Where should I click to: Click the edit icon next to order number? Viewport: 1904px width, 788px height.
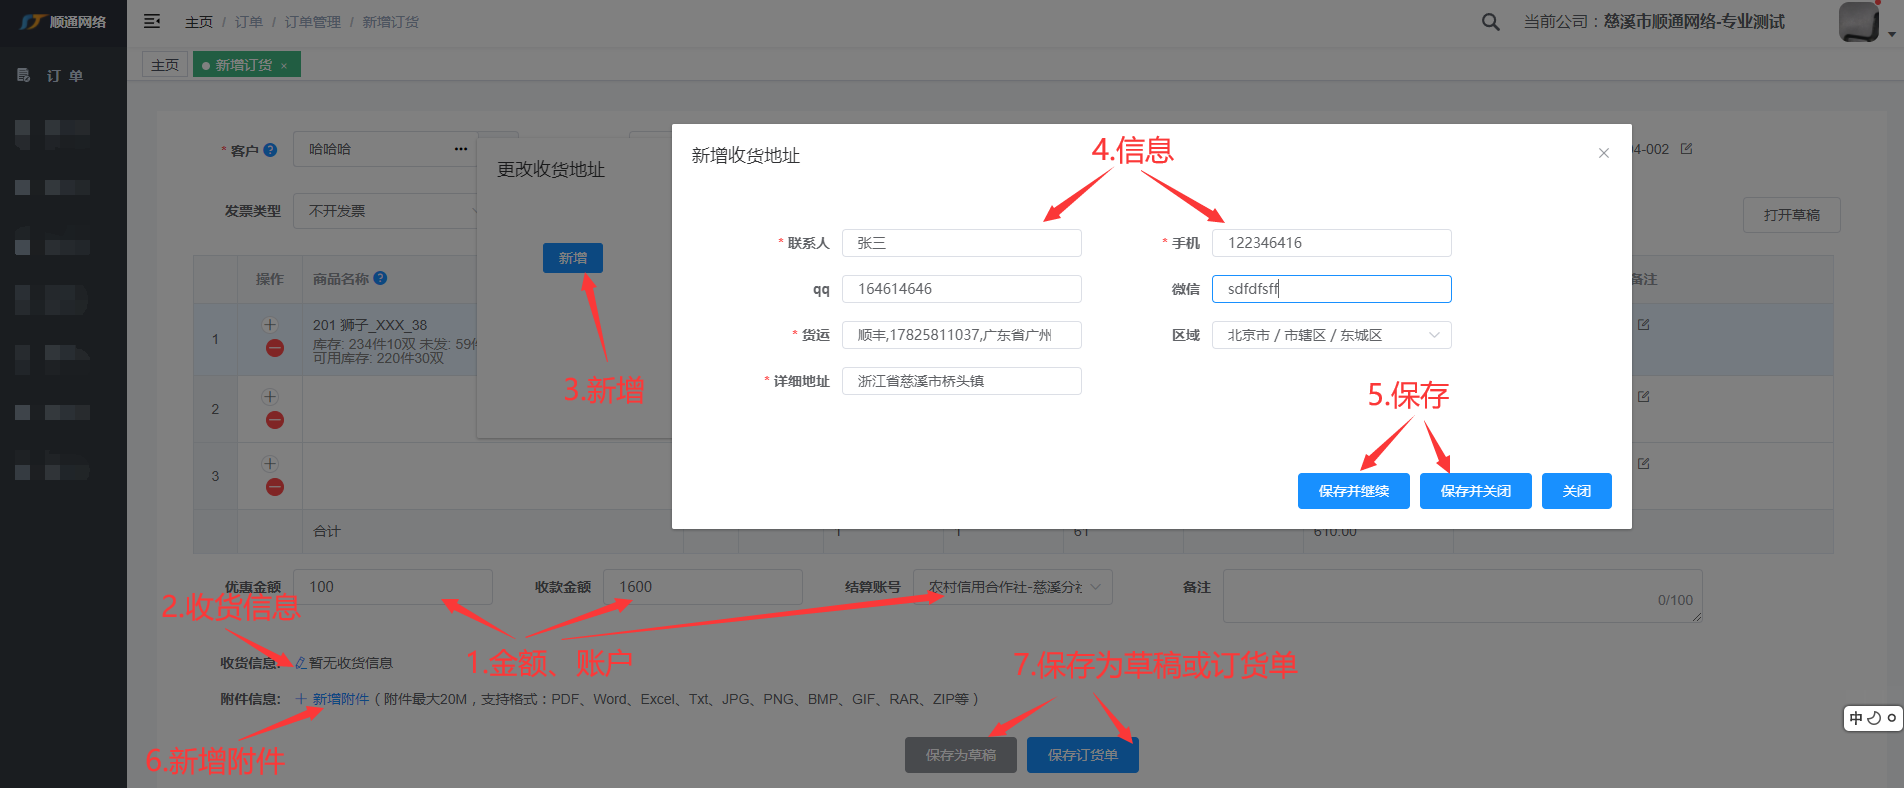(1686, 149)
